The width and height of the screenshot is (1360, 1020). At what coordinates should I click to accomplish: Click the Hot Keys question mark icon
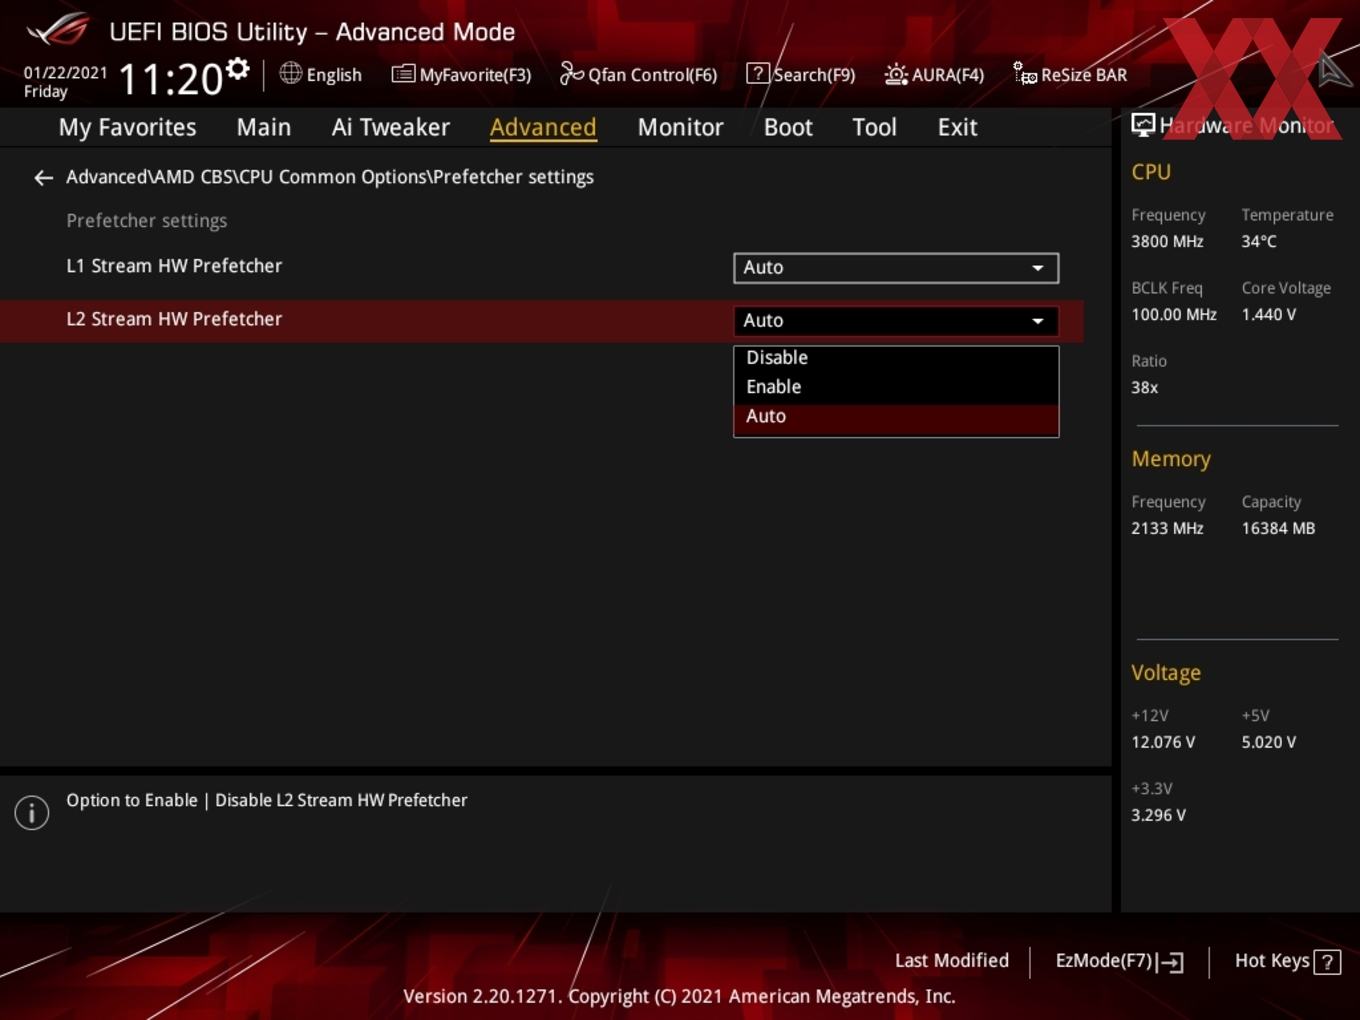[x=1327, y=962]
